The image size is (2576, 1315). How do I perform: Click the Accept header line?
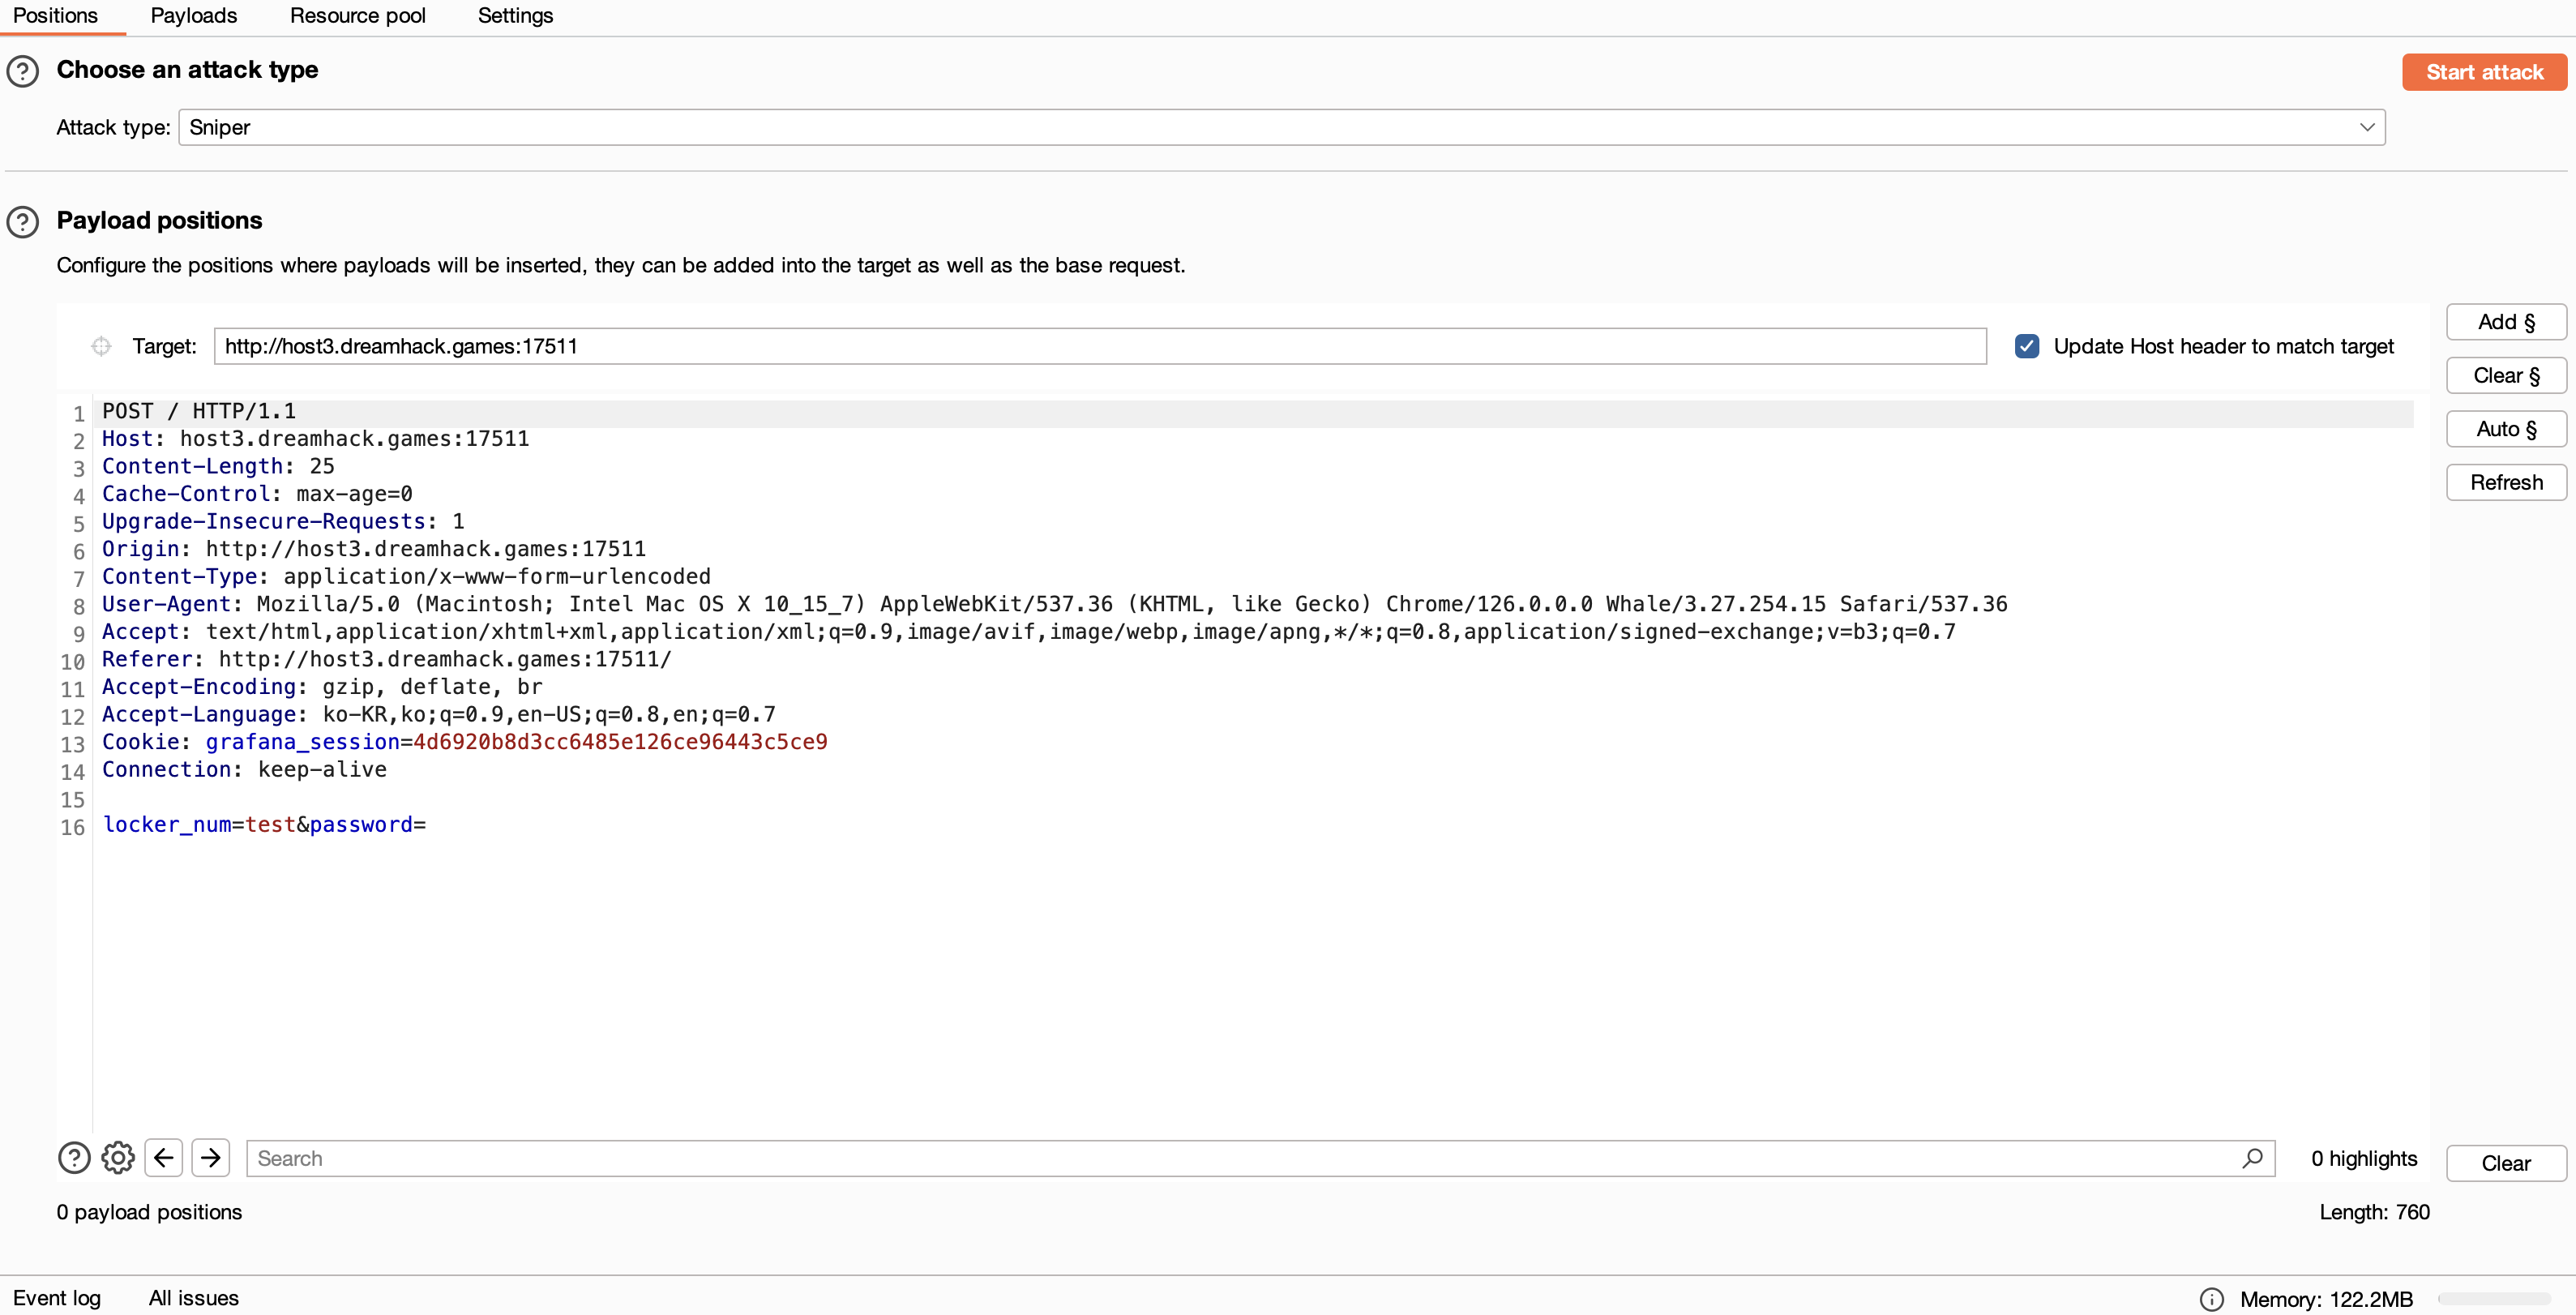click(1028, 632)
